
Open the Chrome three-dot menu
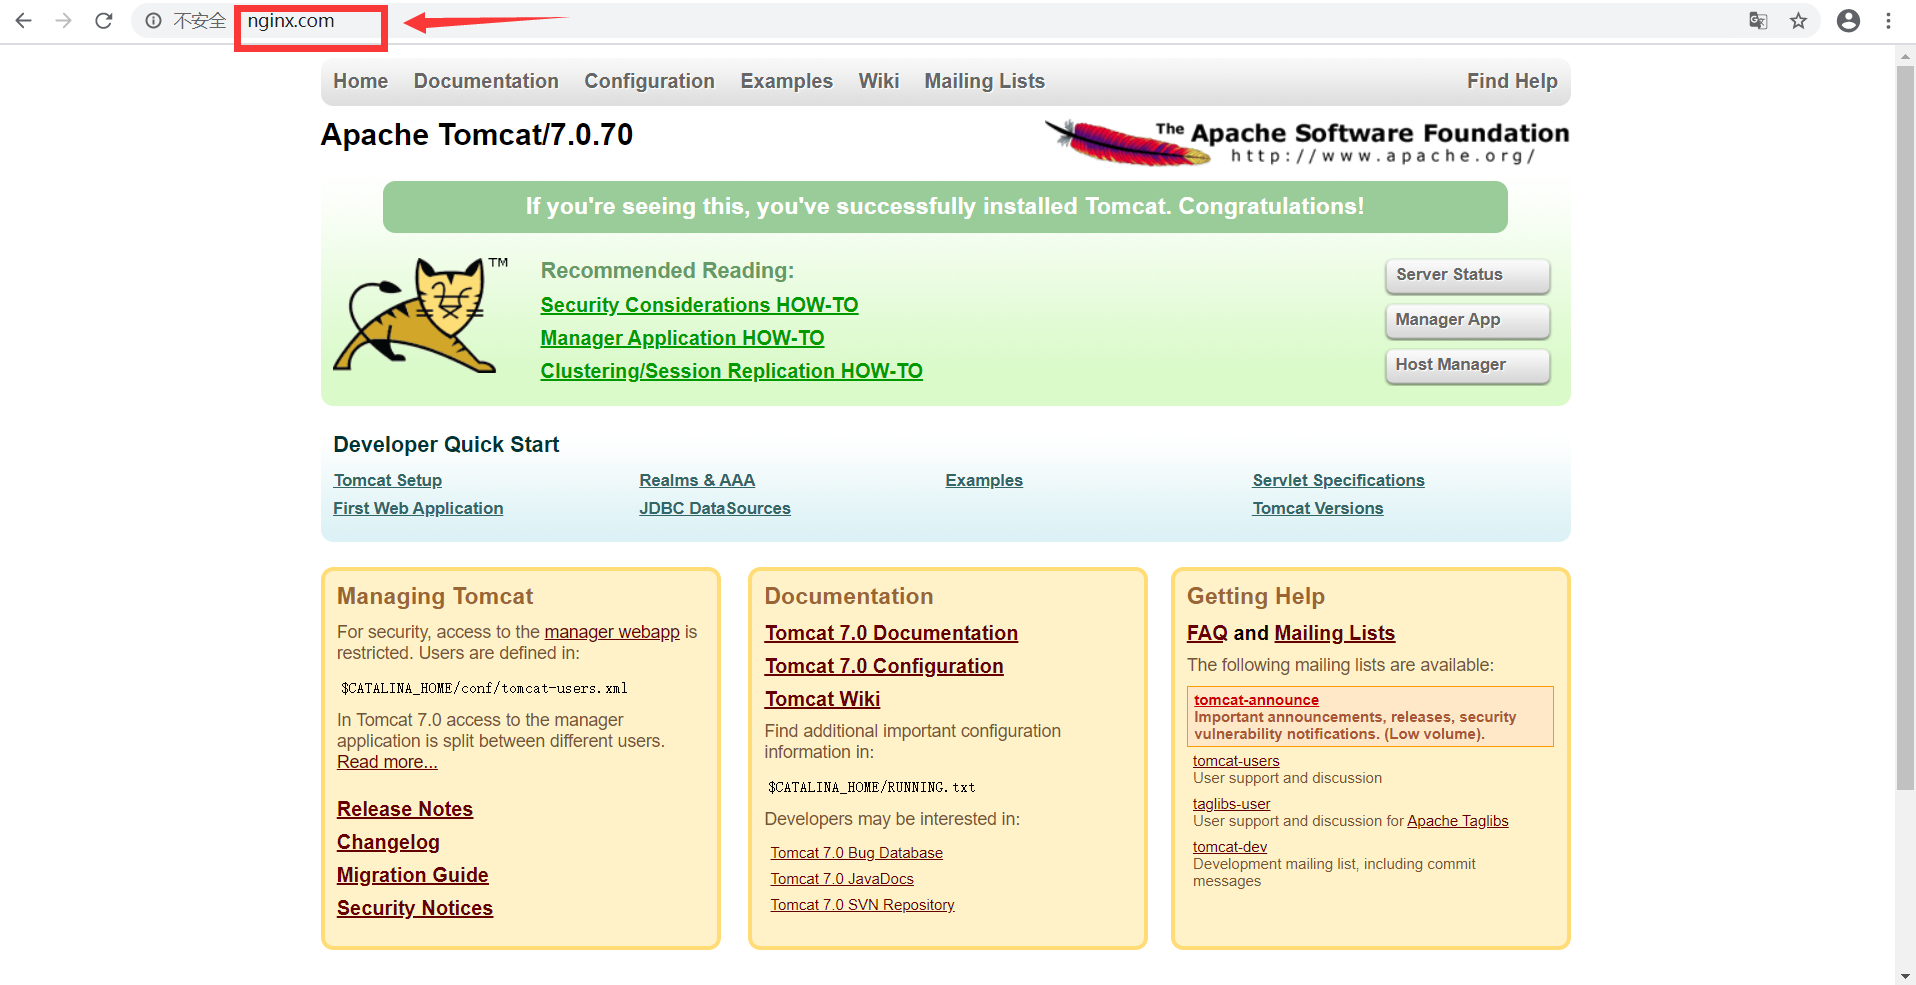[x=1888, y=21]
